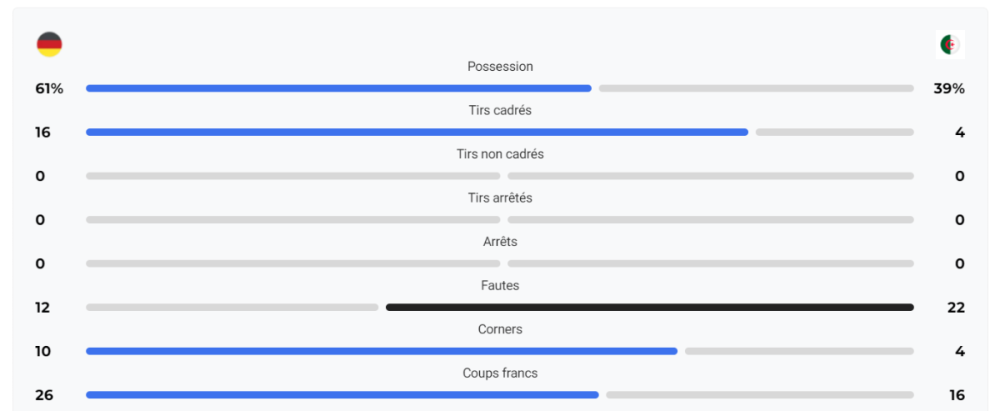Click the Tirs non cadrés label
Viewport: 1000px width, 411px height.
tap(500, 154)
